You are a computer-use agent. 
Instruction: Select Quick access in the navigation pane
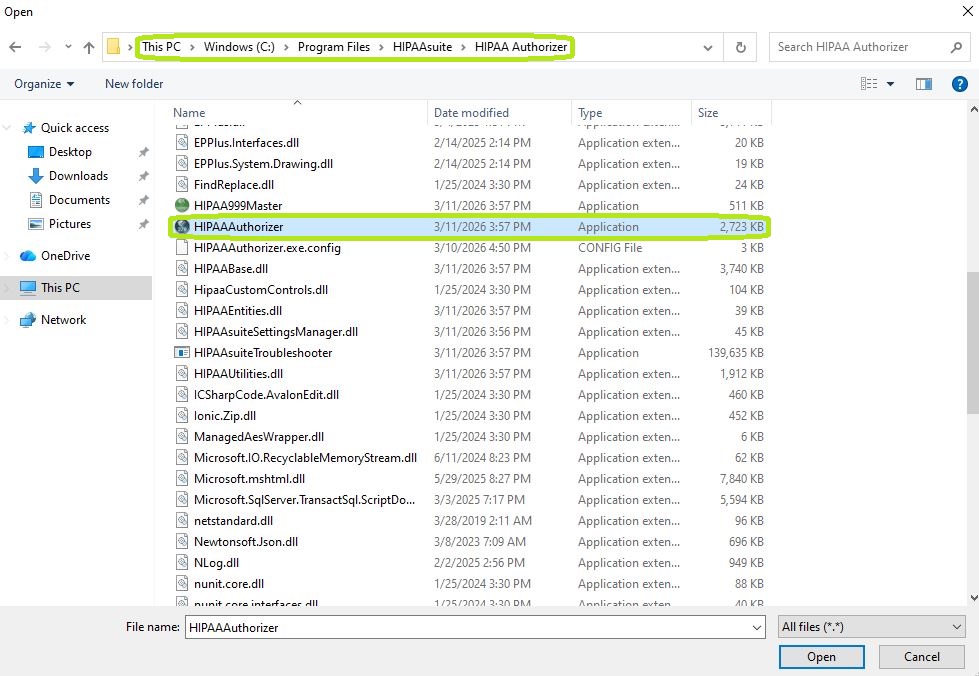(75, 128)
